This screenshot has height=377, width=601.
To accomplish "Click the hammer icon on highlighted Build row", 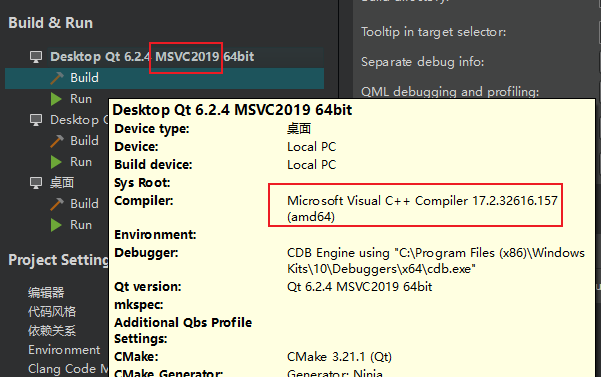I will [57, 78].
